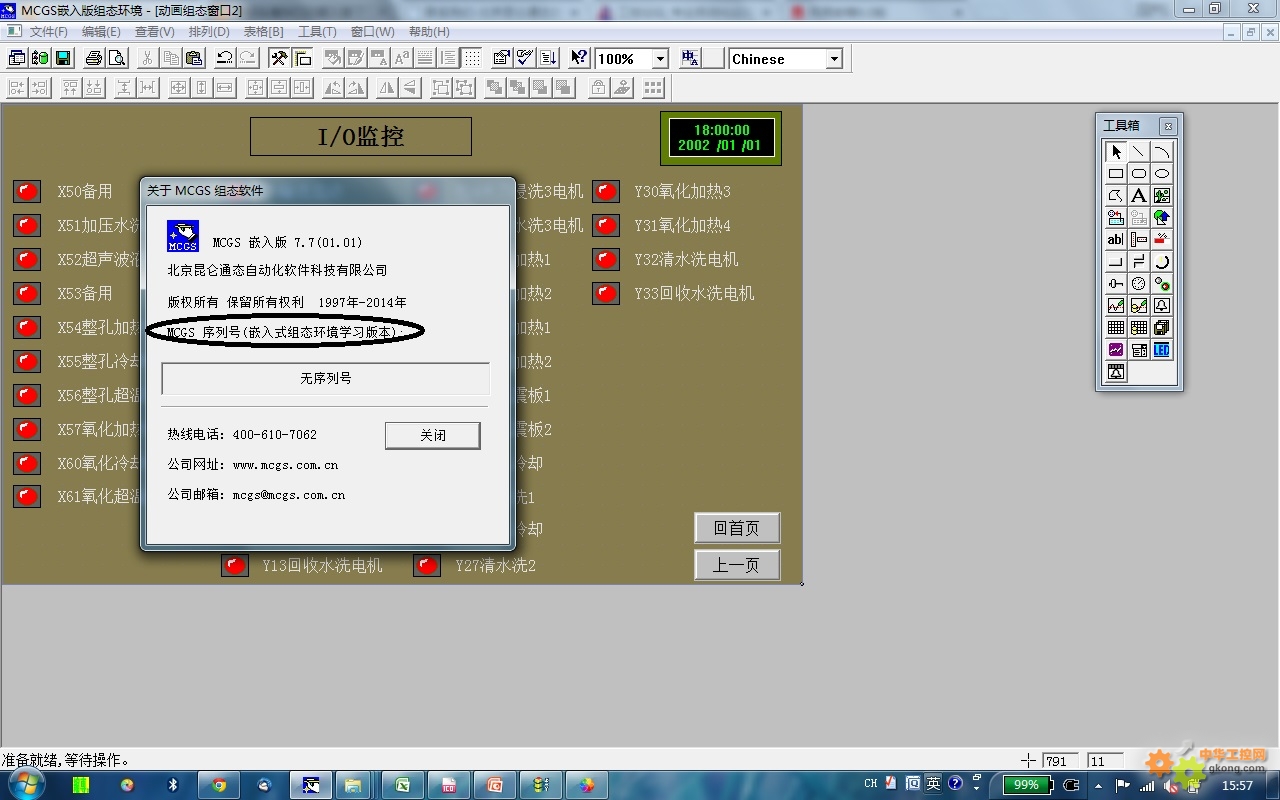Select the text label 'A' tool
This screenshot has height=800, width=1280.
click(x=1139, y=196)
